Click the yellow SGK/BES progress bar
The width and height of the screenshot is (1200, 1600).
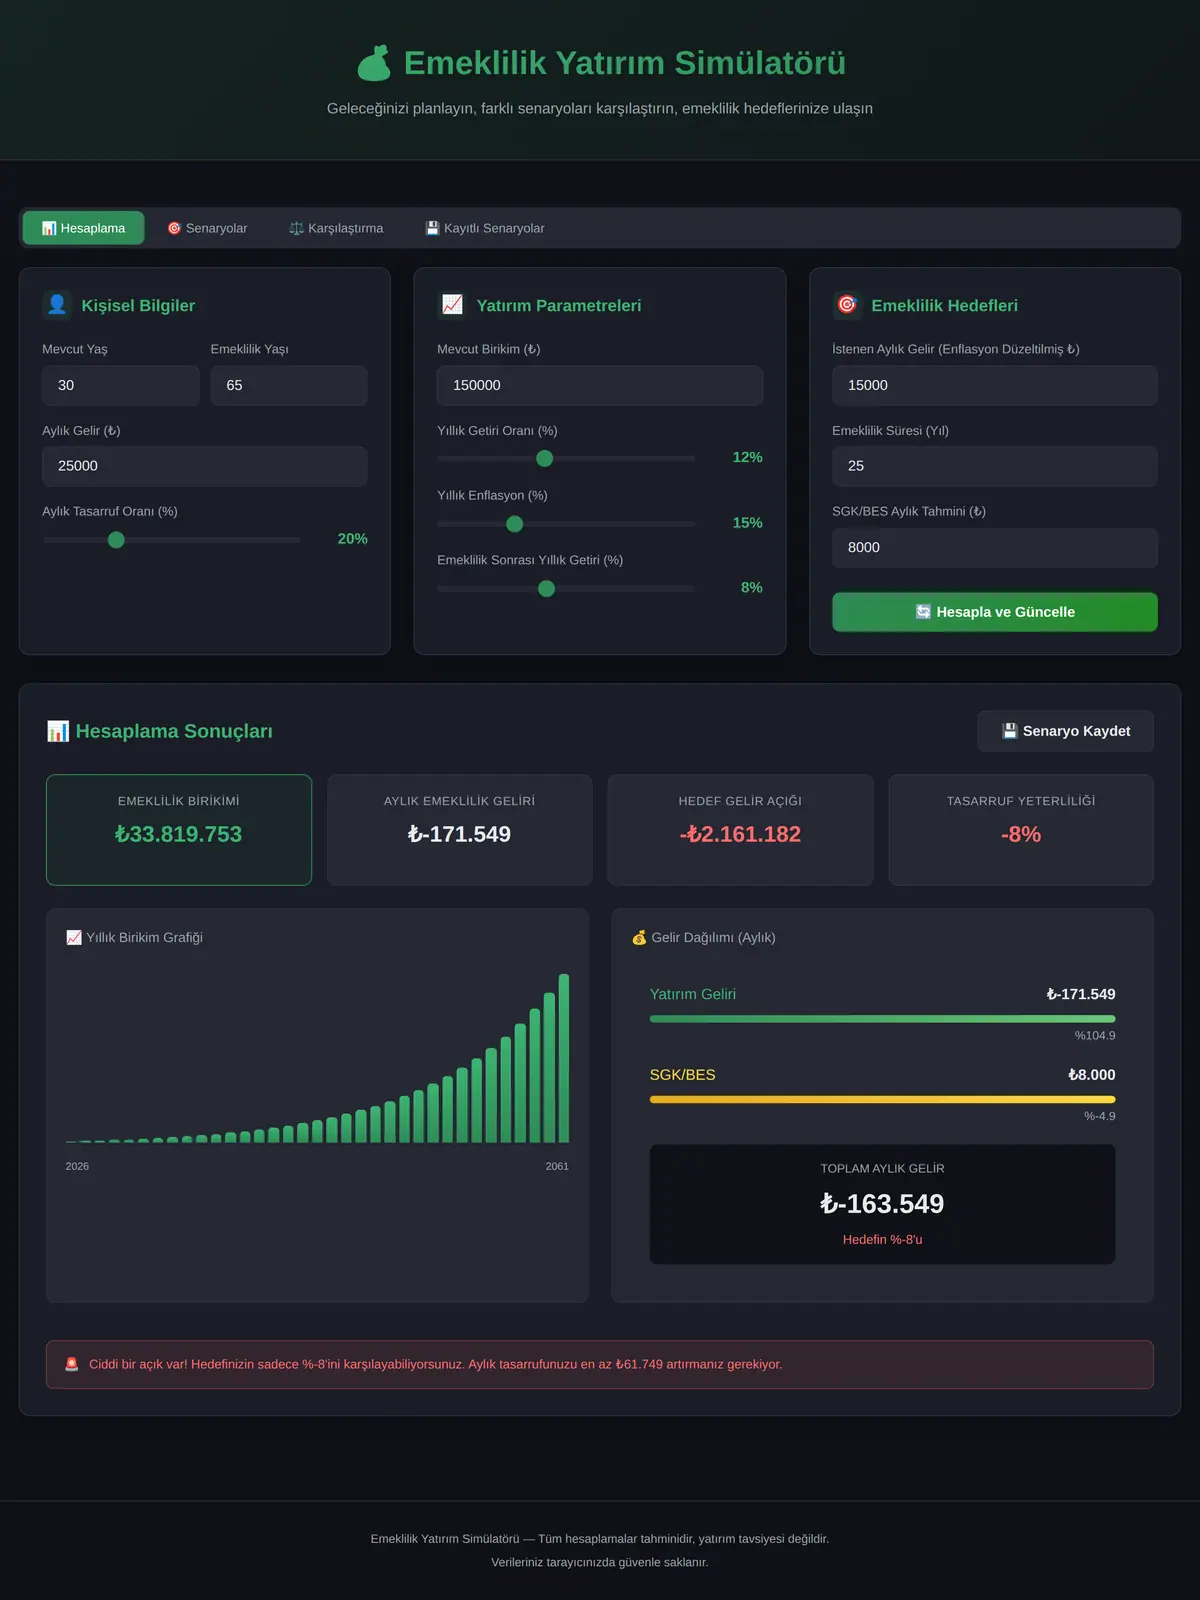pos(883,1099)
